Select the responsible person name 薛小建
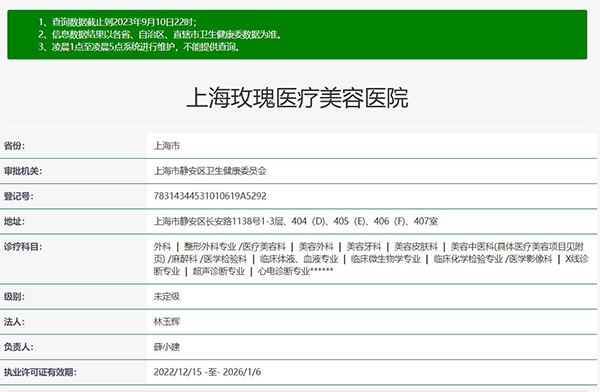Image resolution: width=600 pixels, height=392 pixels. [166, 347]
